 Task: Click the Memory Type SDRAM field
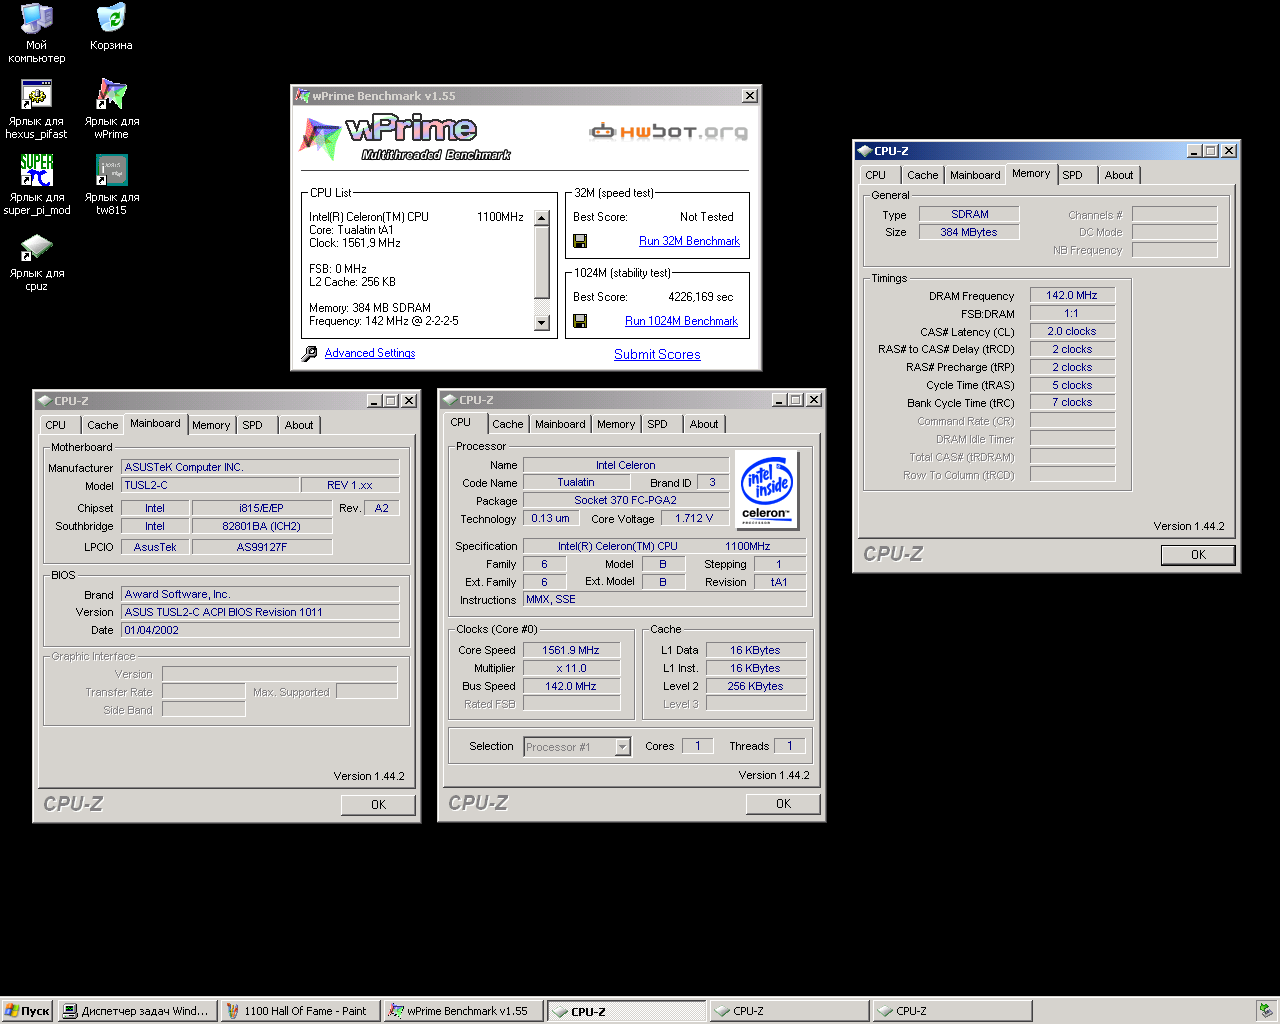click(x=969, y=214)
